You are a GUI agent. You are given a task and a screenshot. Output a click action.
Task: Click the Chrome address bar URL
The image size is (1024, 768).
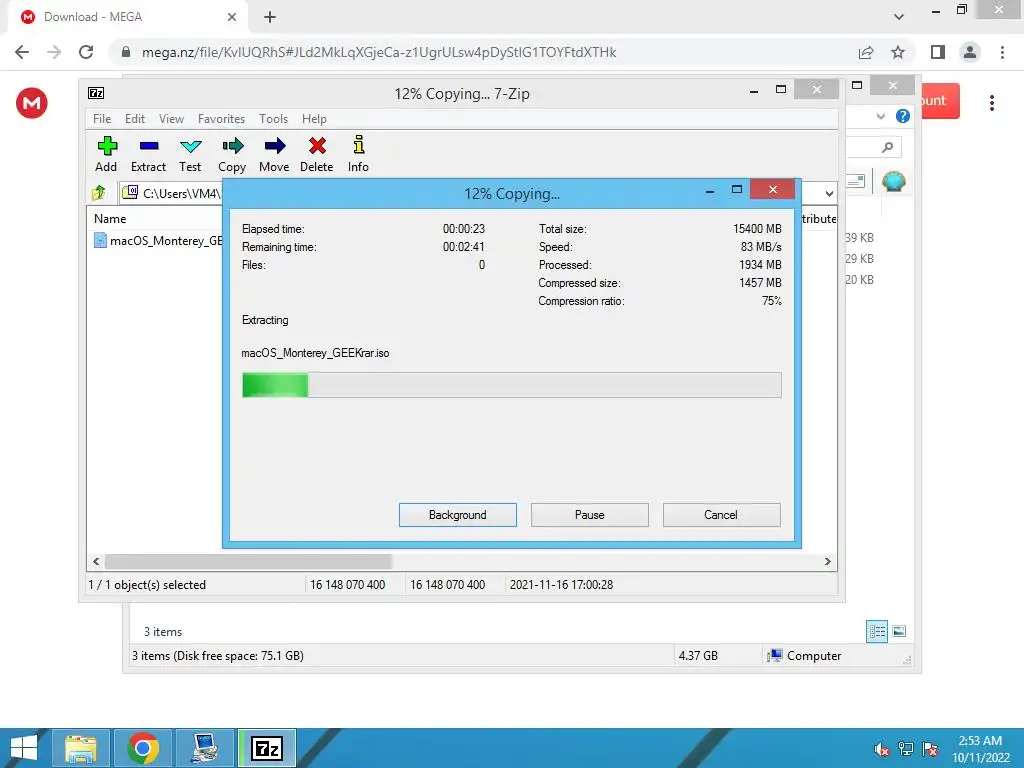[x=379, y=52]
